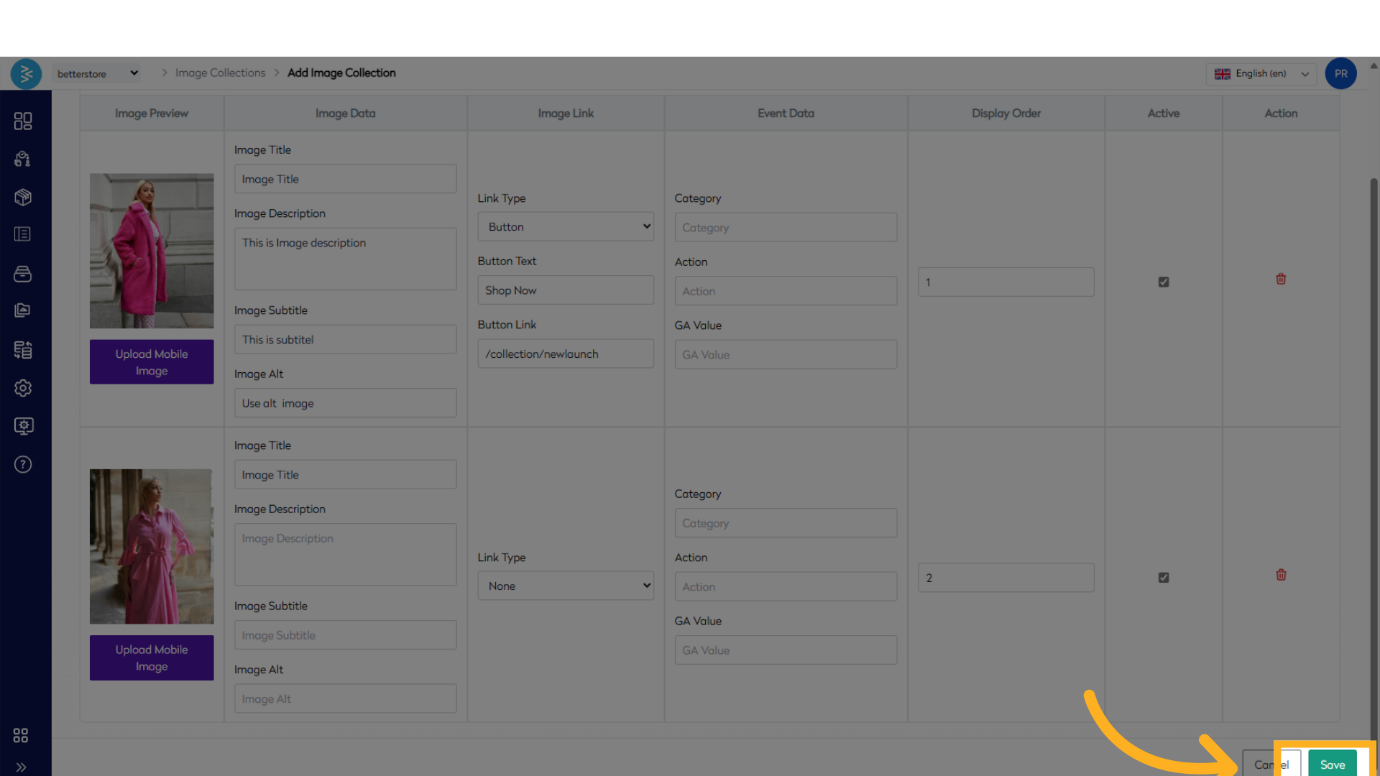The width and height of the screenshot is (1380, 776).
Task: Open the dashboard icon in sidebar
Action: 23,121
